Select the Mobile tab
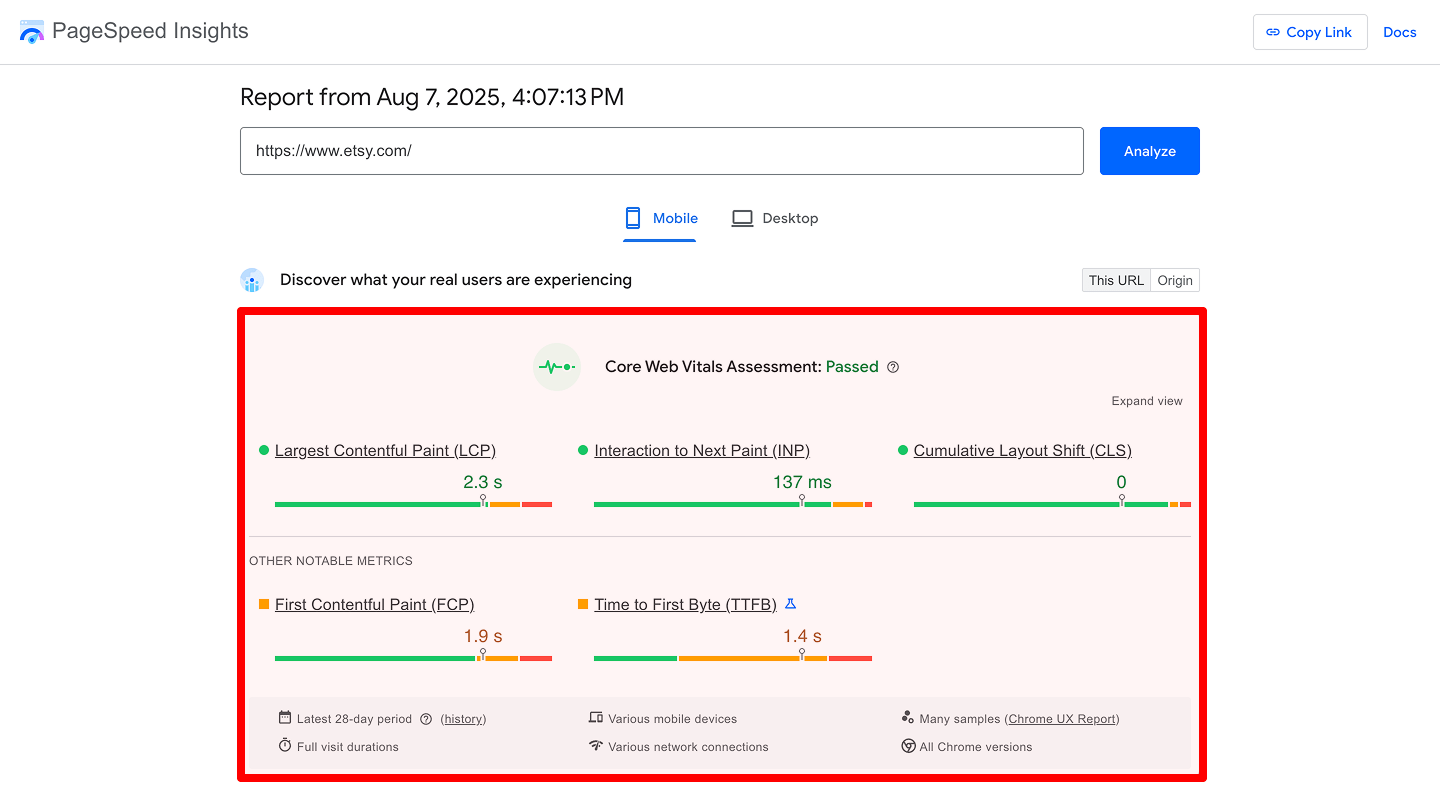Screen dimensions: 1440x800 (x=660, y=218)
